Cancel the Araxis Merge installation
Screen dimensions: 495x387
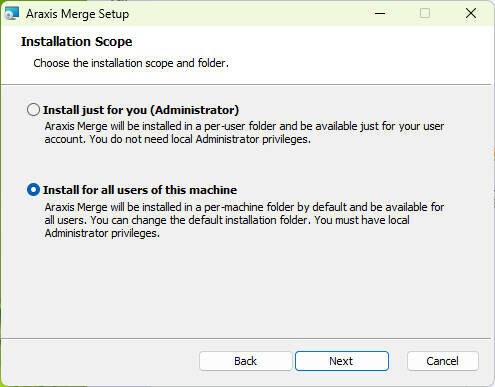pos(443,361)
